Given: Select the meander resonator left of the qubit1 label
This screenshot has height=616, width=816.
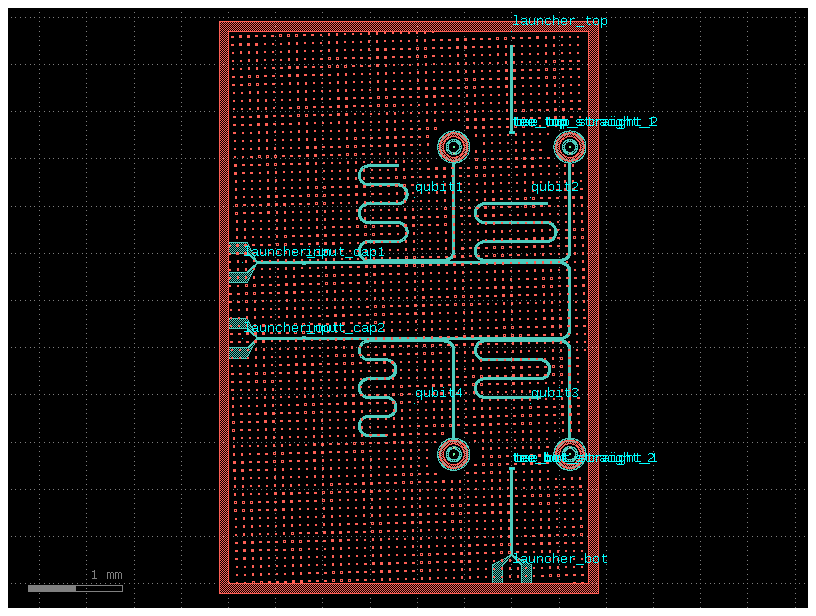Looking at the screenshot, I should [383, 204].
